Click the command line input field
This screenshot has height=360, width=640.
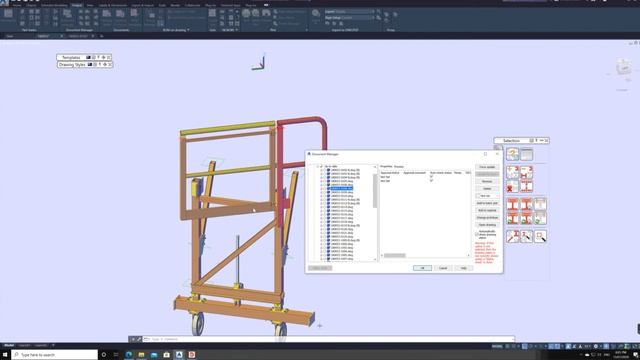point(329,339)
